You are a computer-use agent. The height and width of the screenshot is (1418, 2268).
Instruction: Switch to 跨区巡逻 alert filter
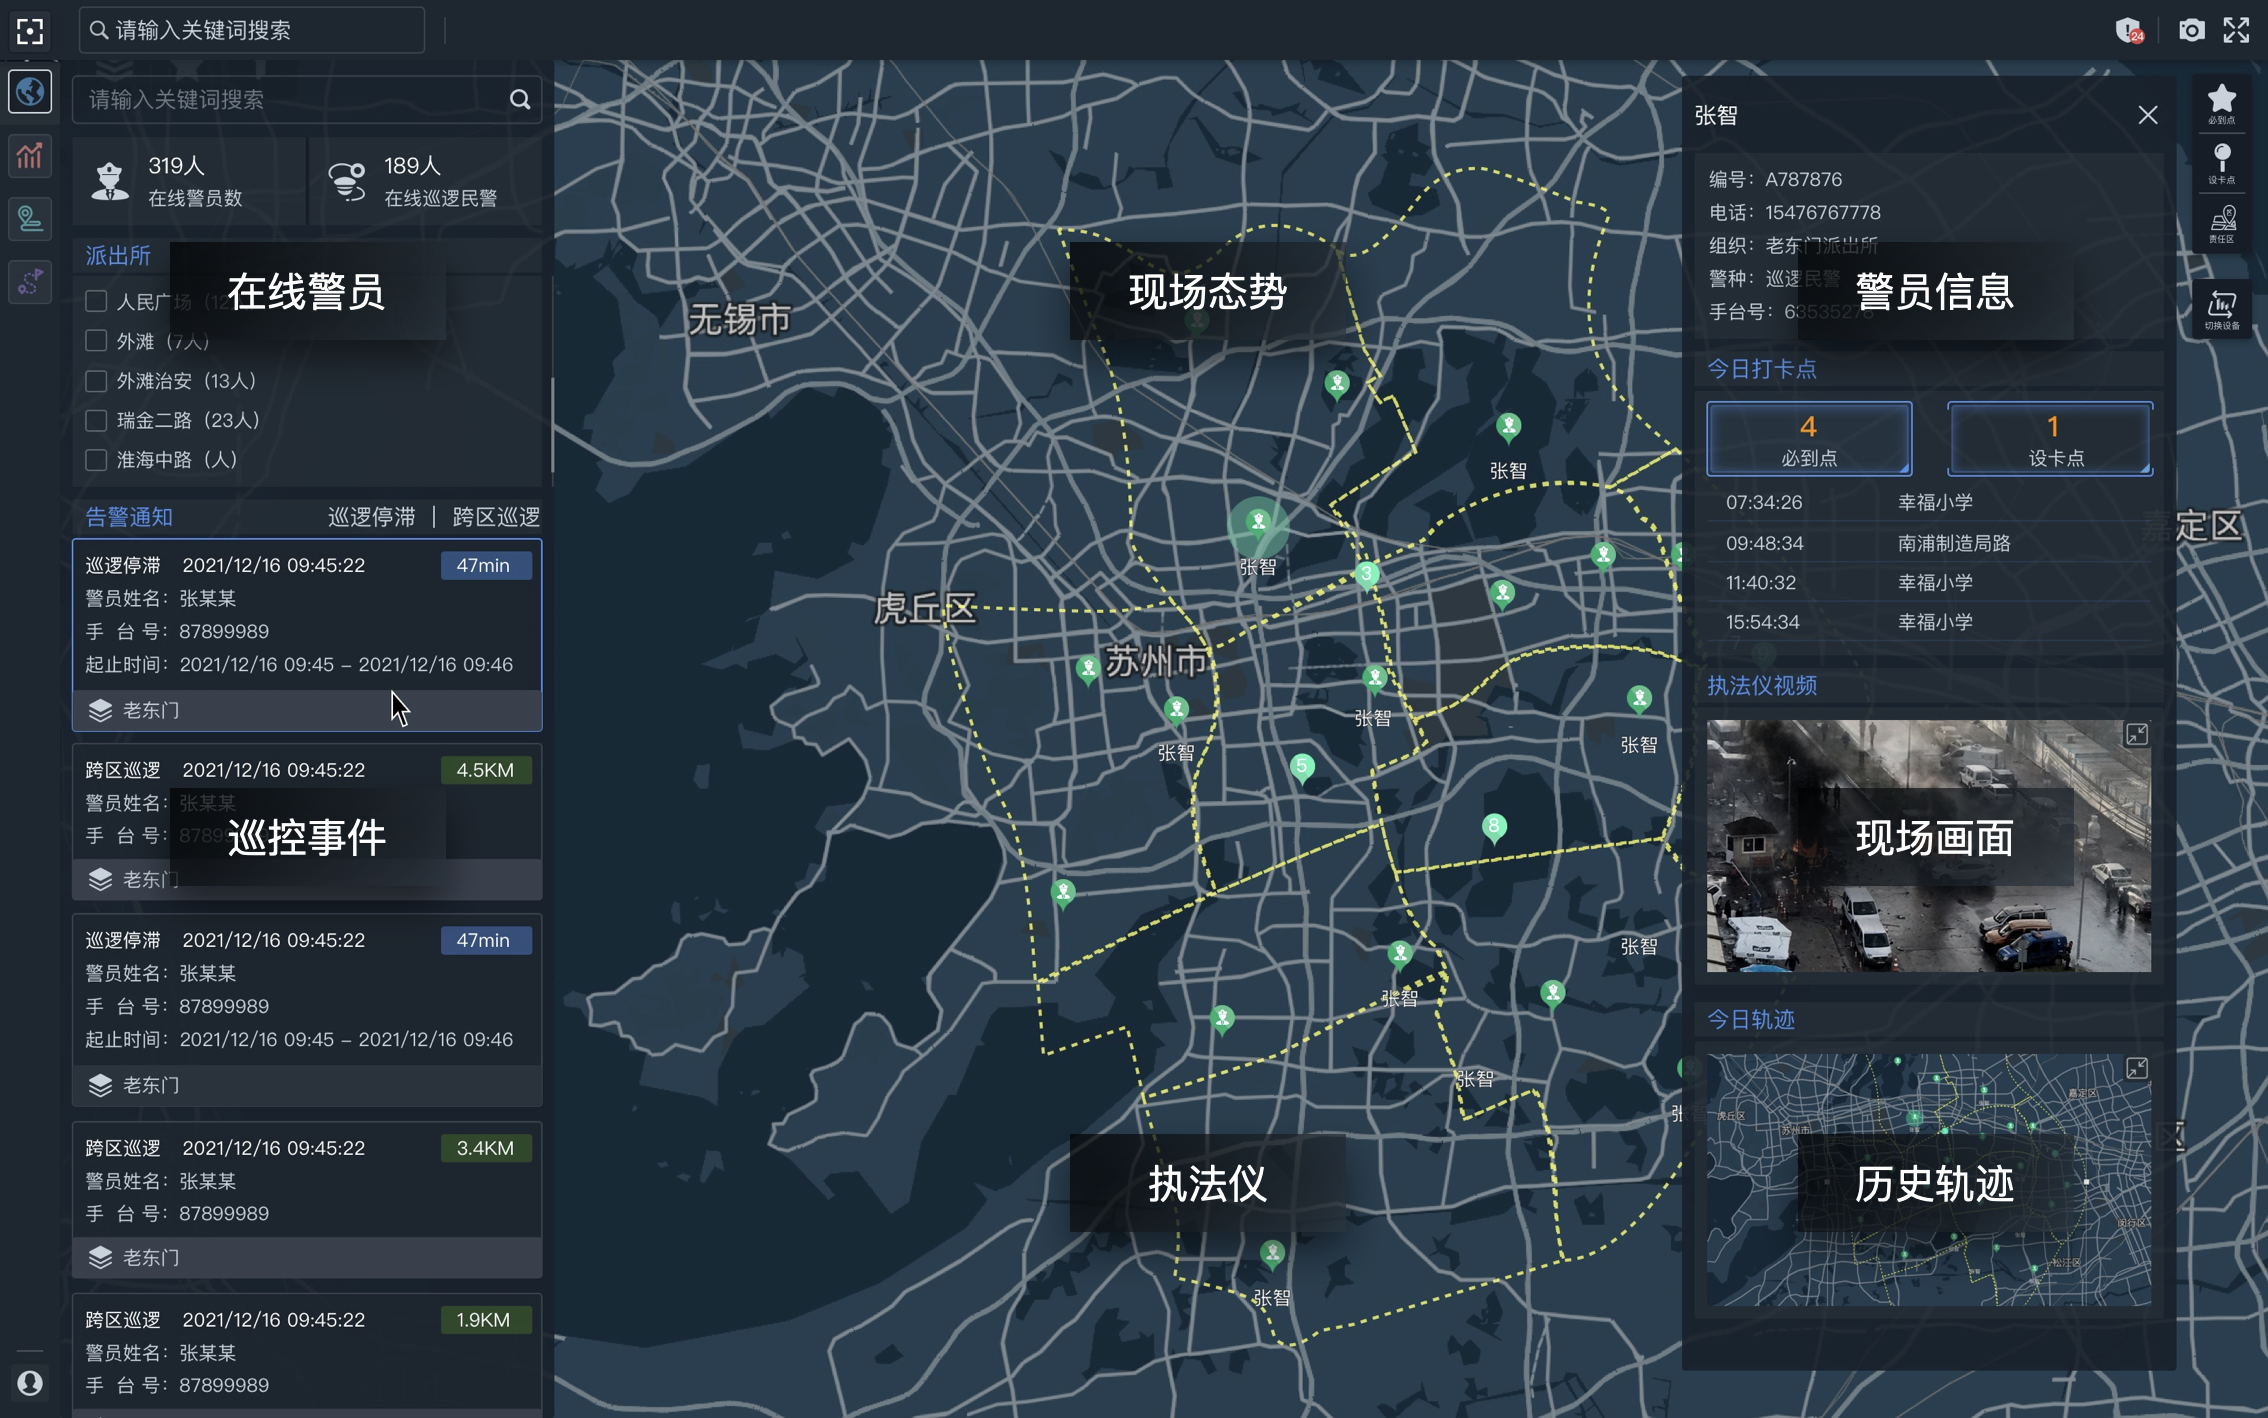point(496,517)
